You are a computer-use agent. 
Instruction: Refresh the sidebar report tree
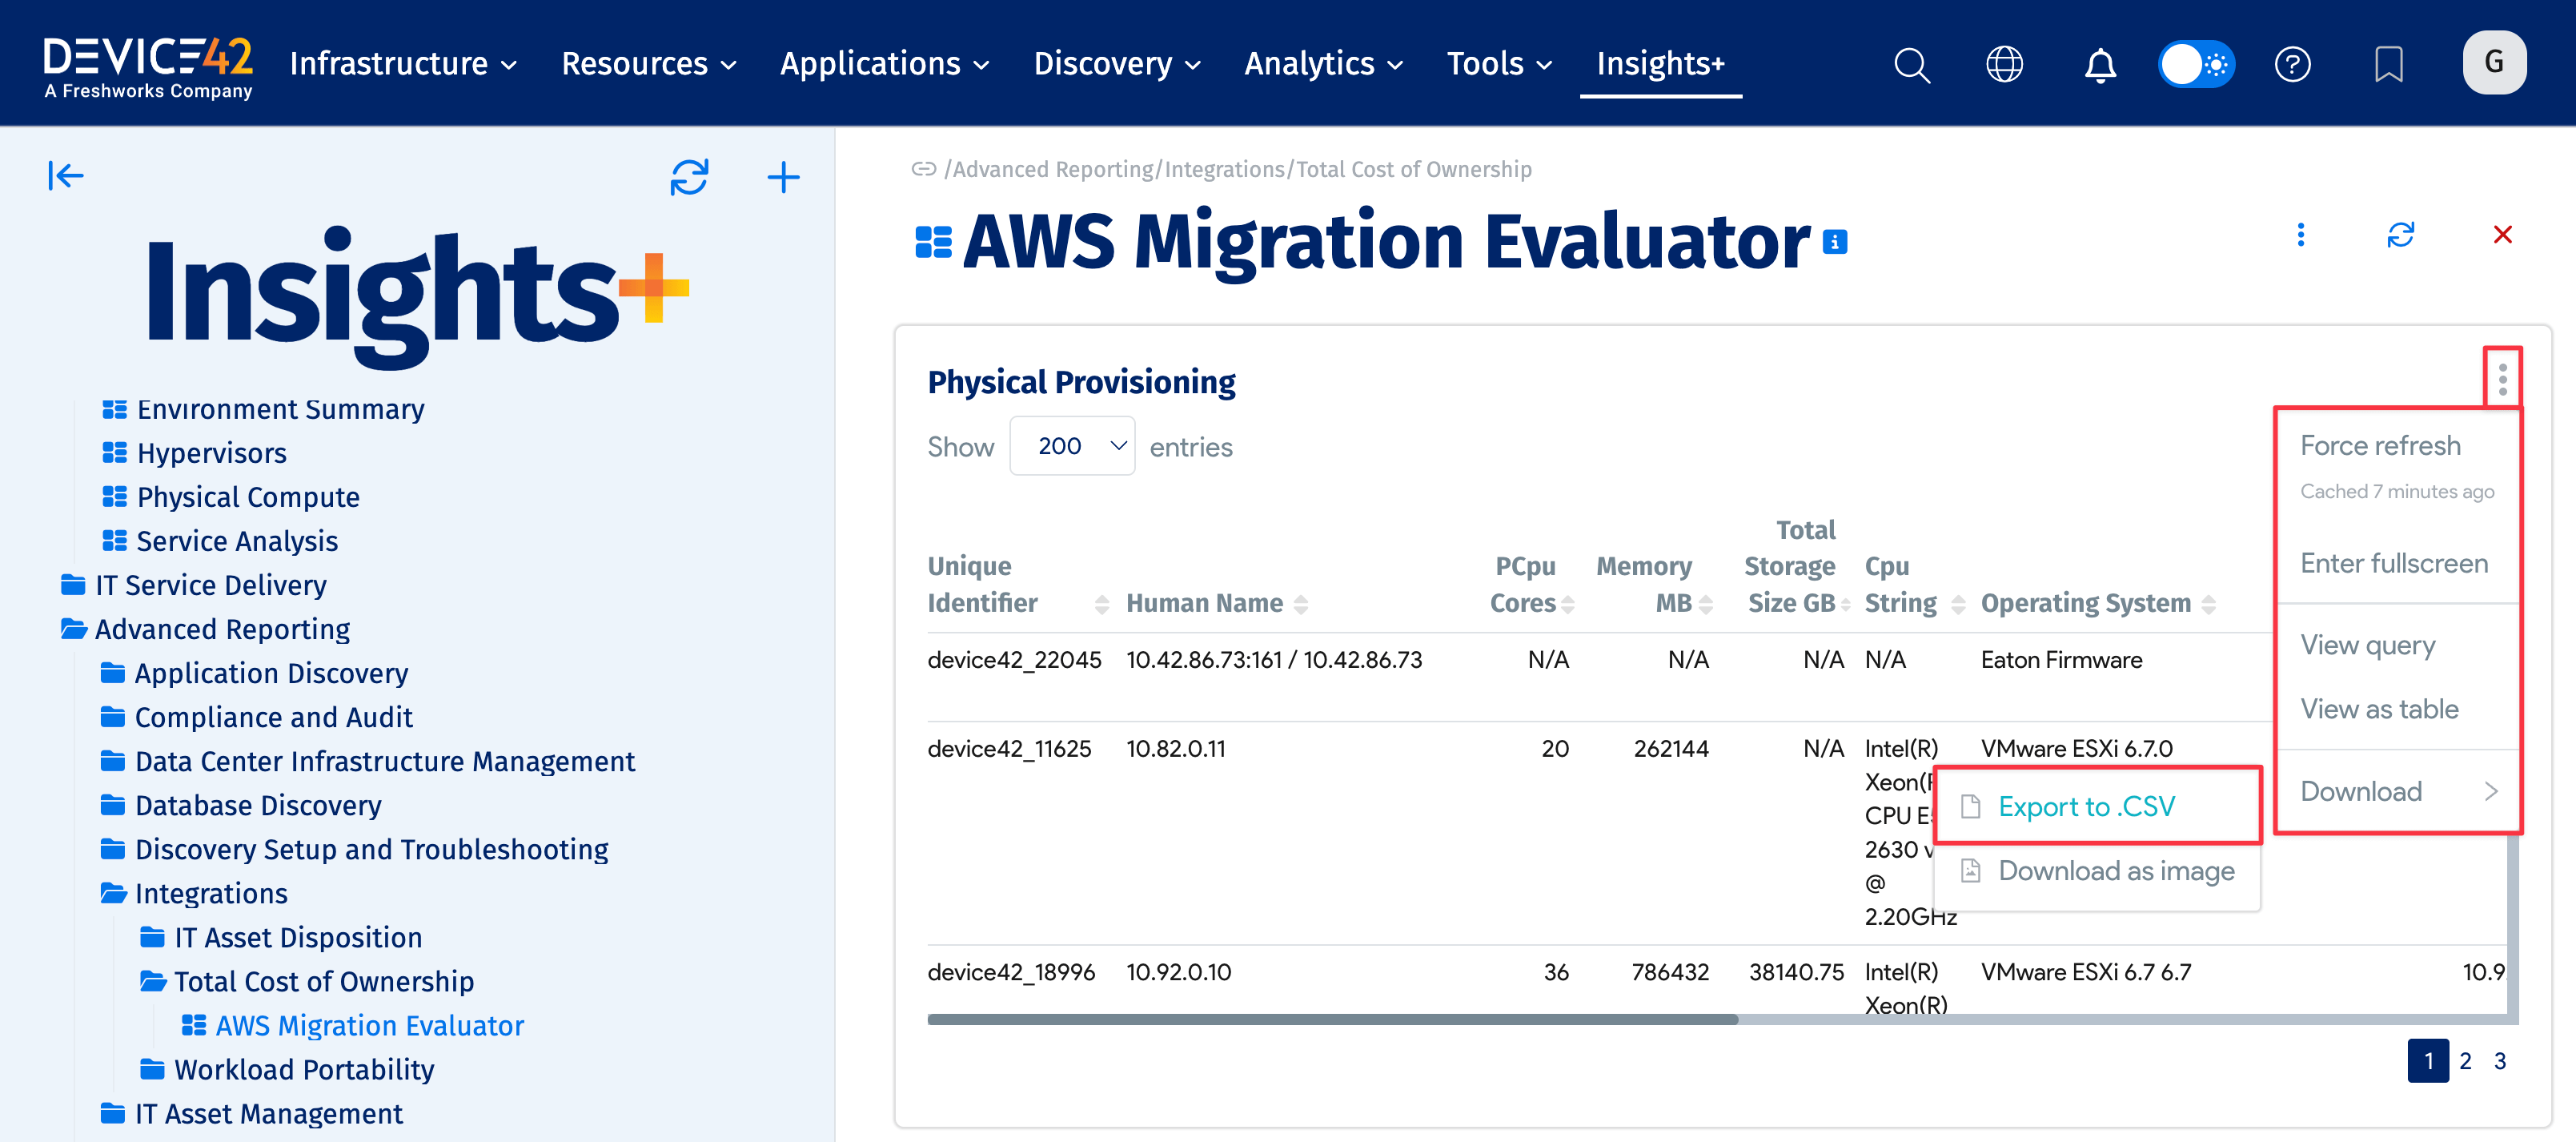[x=689, y=177]
